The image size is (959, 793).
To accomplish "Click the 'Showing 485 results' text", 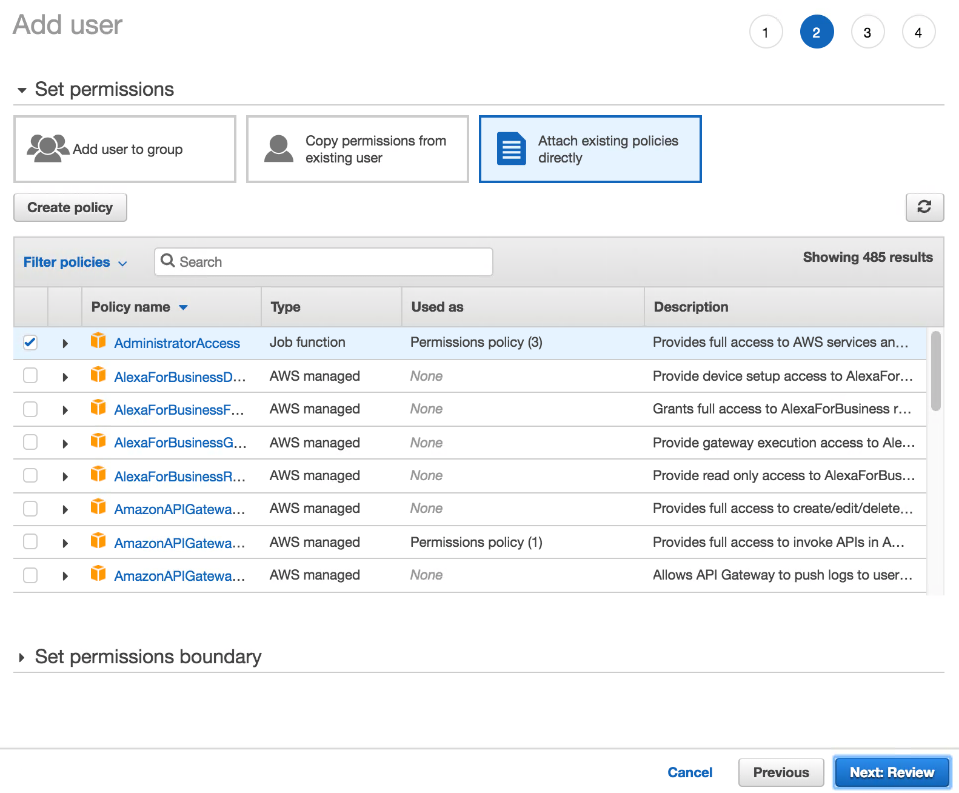I will tap(867, 257).
